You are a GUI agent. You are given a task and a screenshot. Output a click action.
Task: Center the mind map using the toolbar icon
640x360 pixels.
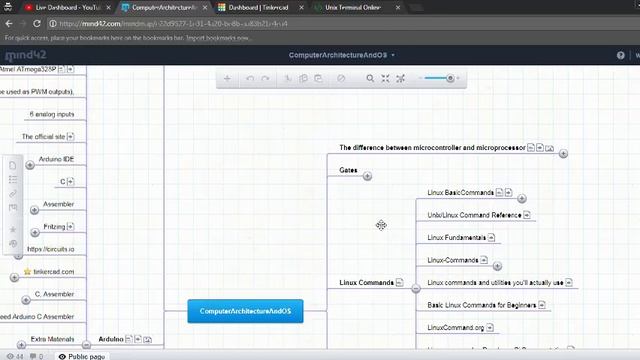400,78
